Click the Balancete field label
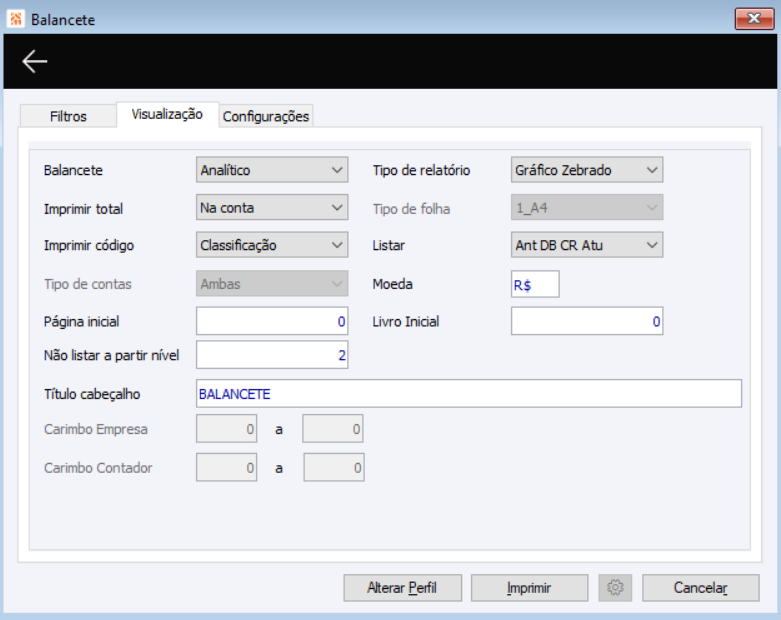Viewport: 781px width, 620px height. click(x=73, y=170)
